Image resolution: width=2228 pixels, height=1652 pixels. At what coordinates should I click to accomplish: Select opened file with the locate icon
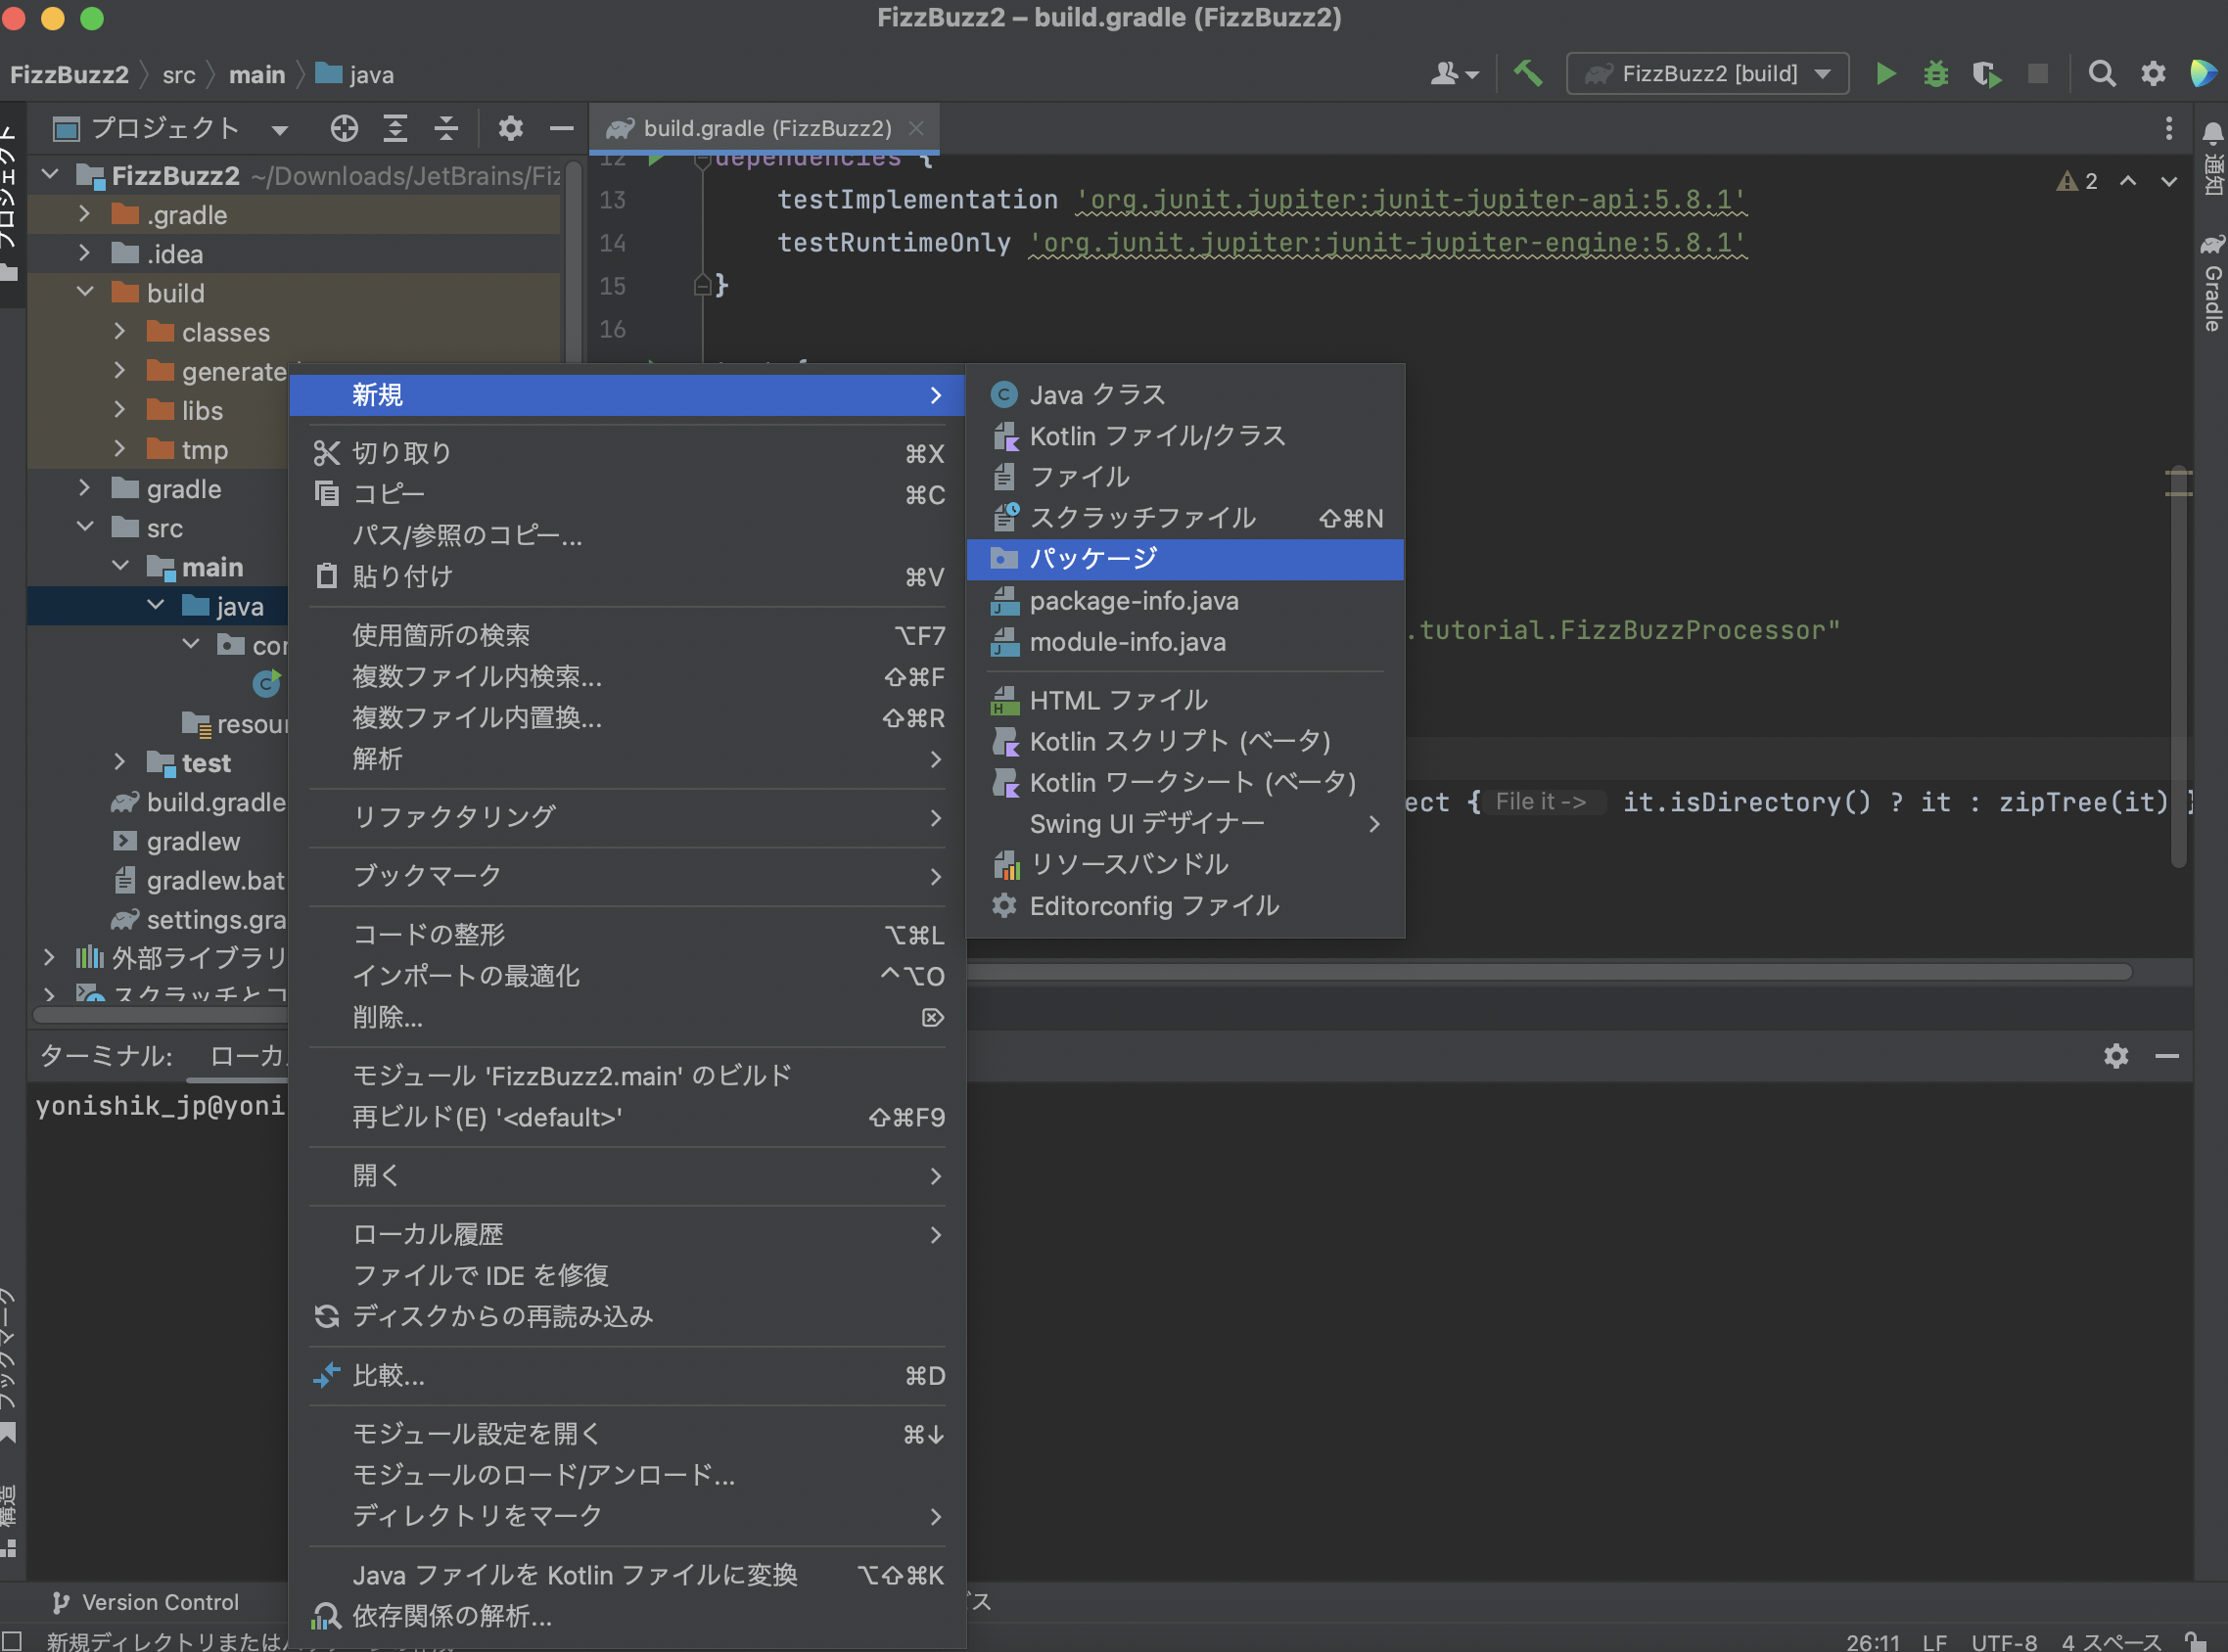344,128
